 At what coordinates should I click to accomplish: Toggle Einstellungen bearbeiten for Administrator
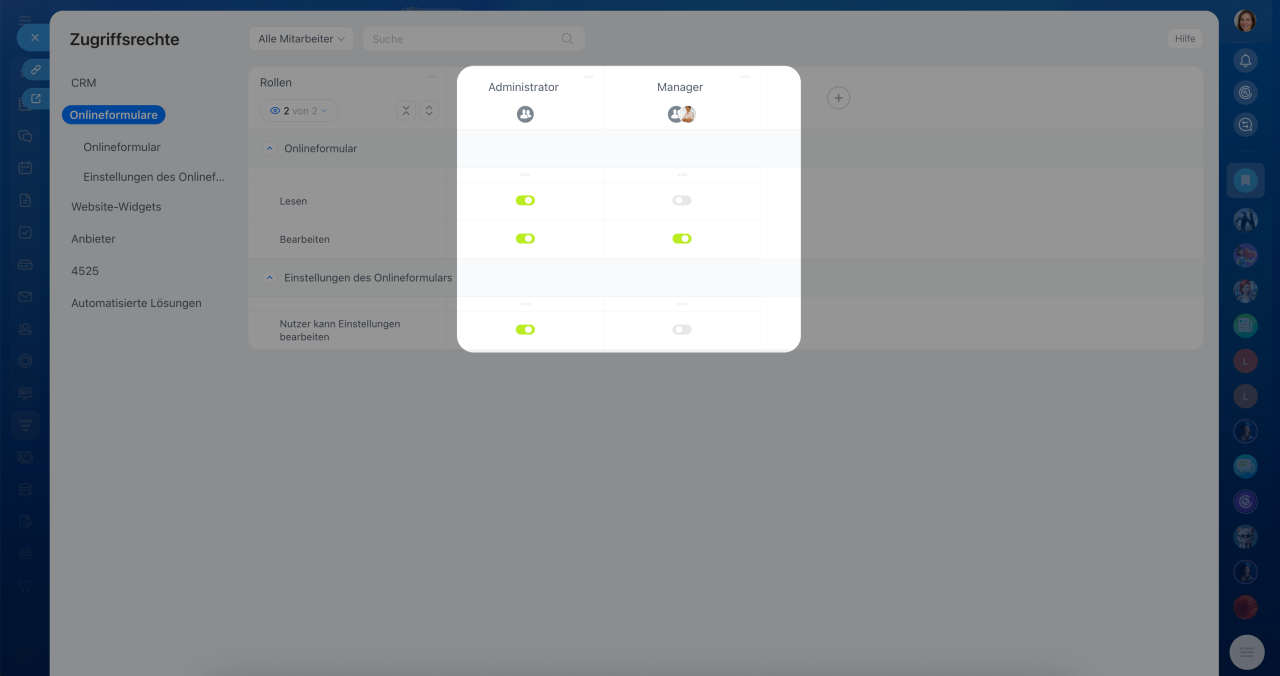[525, 329]
